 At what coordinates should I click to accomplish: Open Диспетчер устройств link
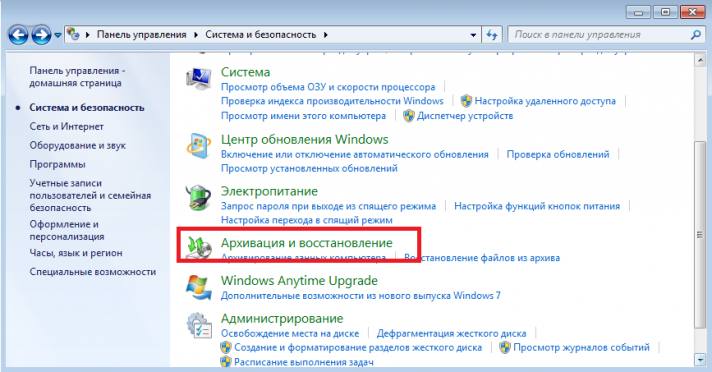(465, 116)
